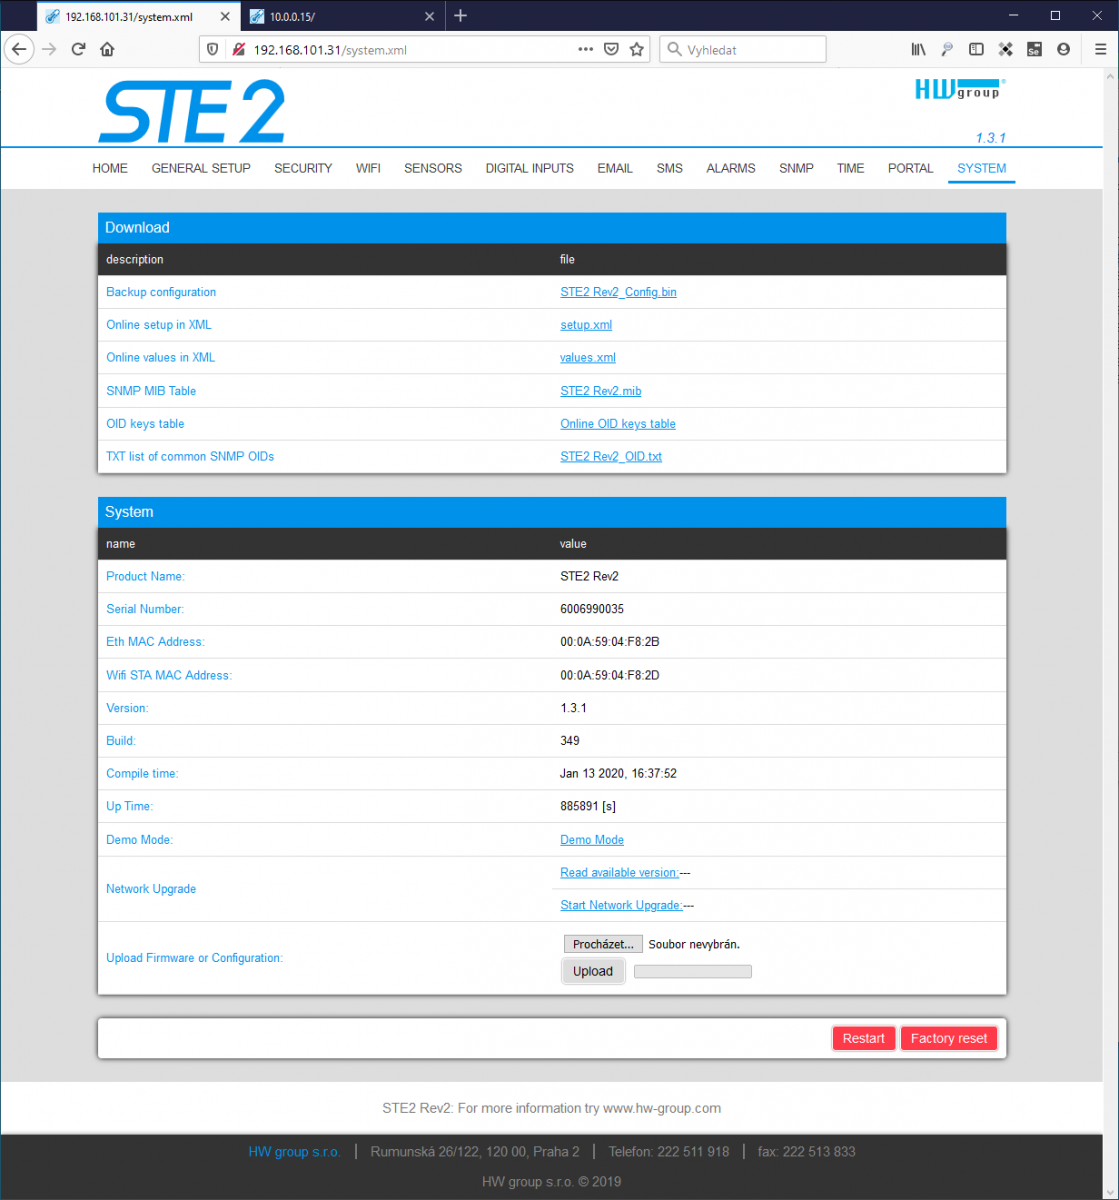Click the HW group s.r.o. footer link

click(294, 1152)
